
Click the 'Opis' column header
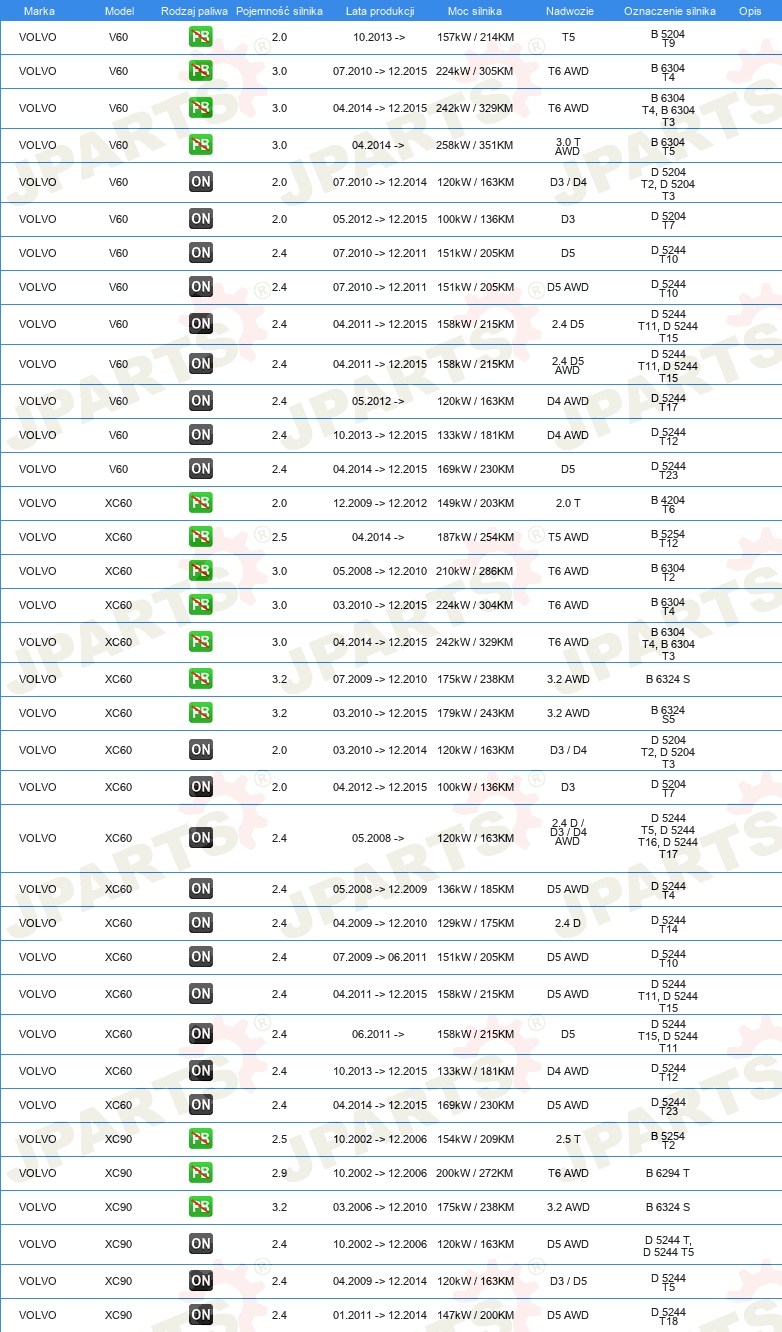coord(750,11)
